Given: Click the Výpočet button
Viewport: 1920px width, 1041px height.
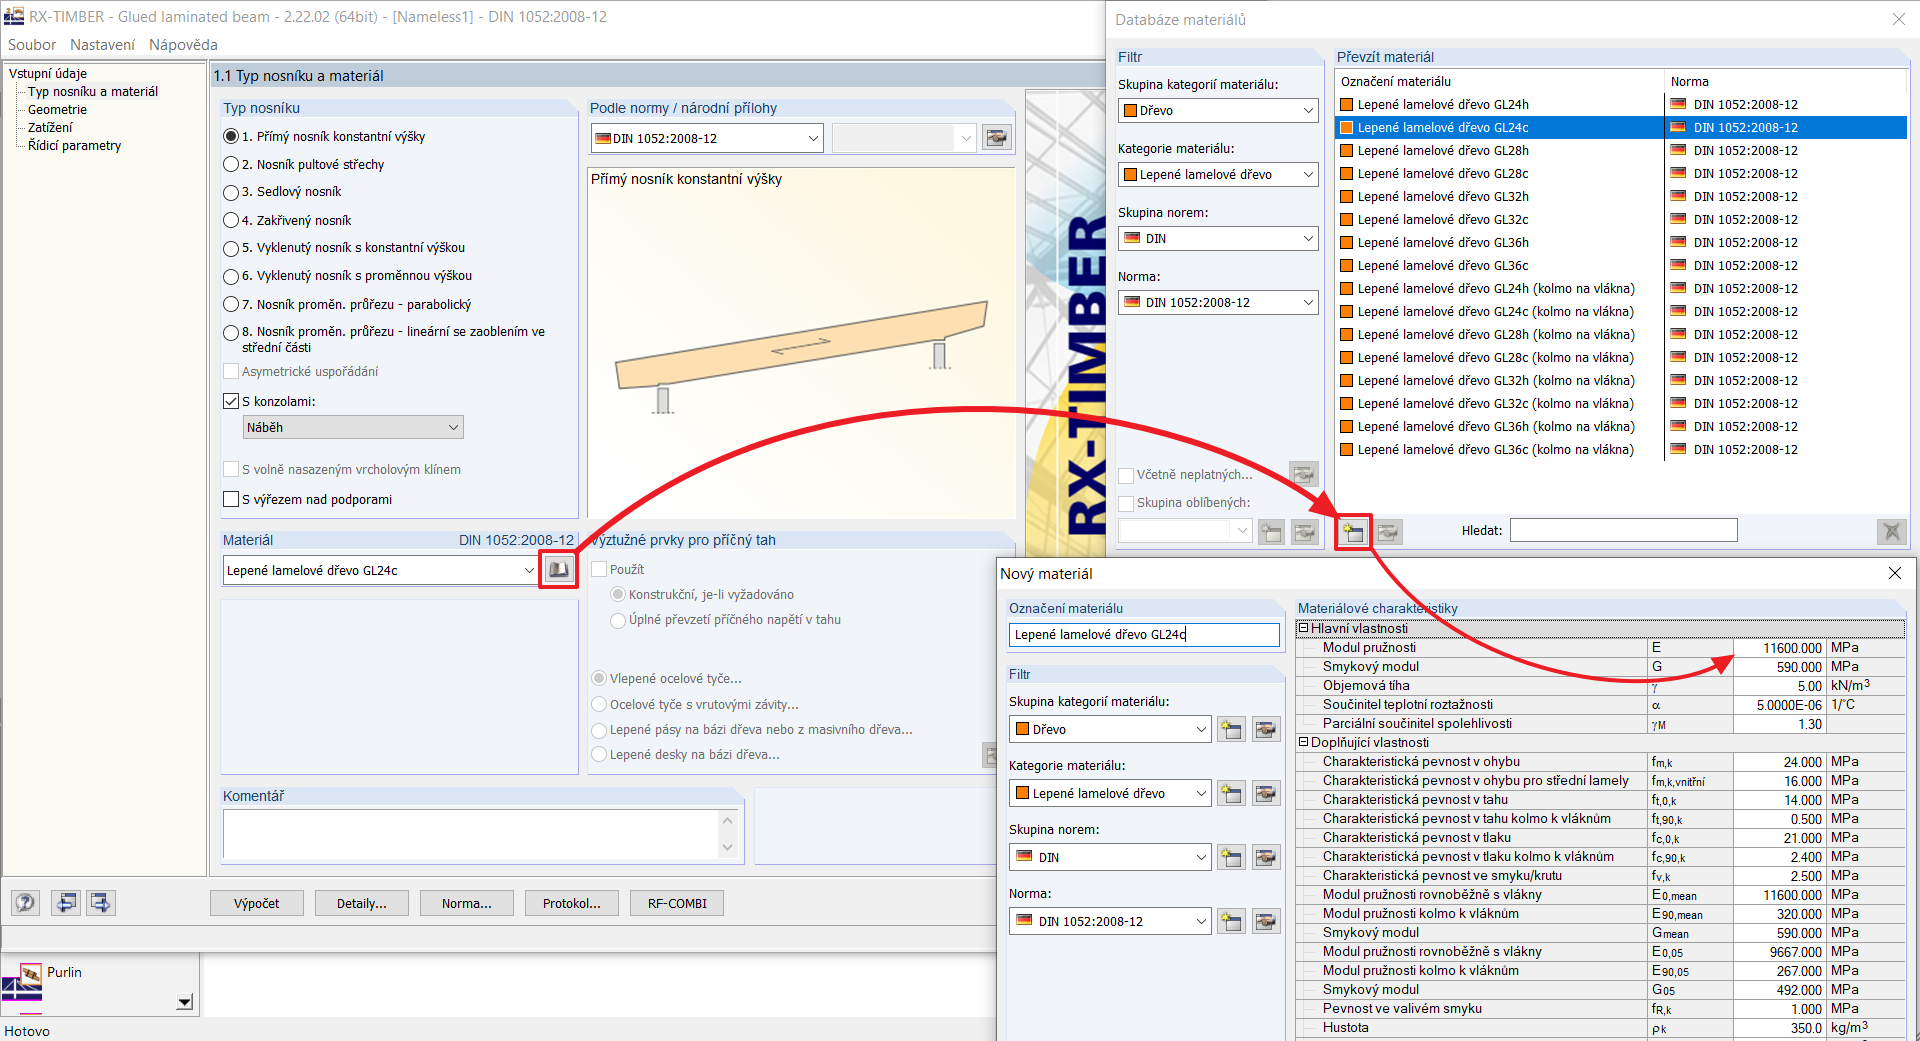Looking at the screenshot, I should click(x=257, y=903).
